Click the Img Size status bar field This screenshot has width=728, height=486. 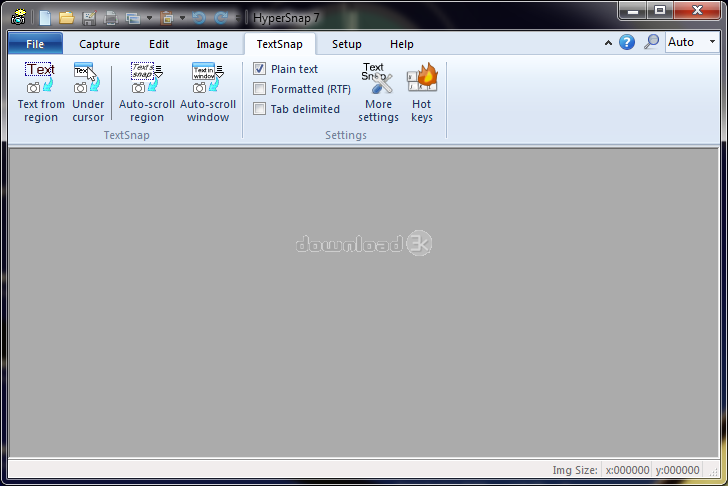pos(575,470)
